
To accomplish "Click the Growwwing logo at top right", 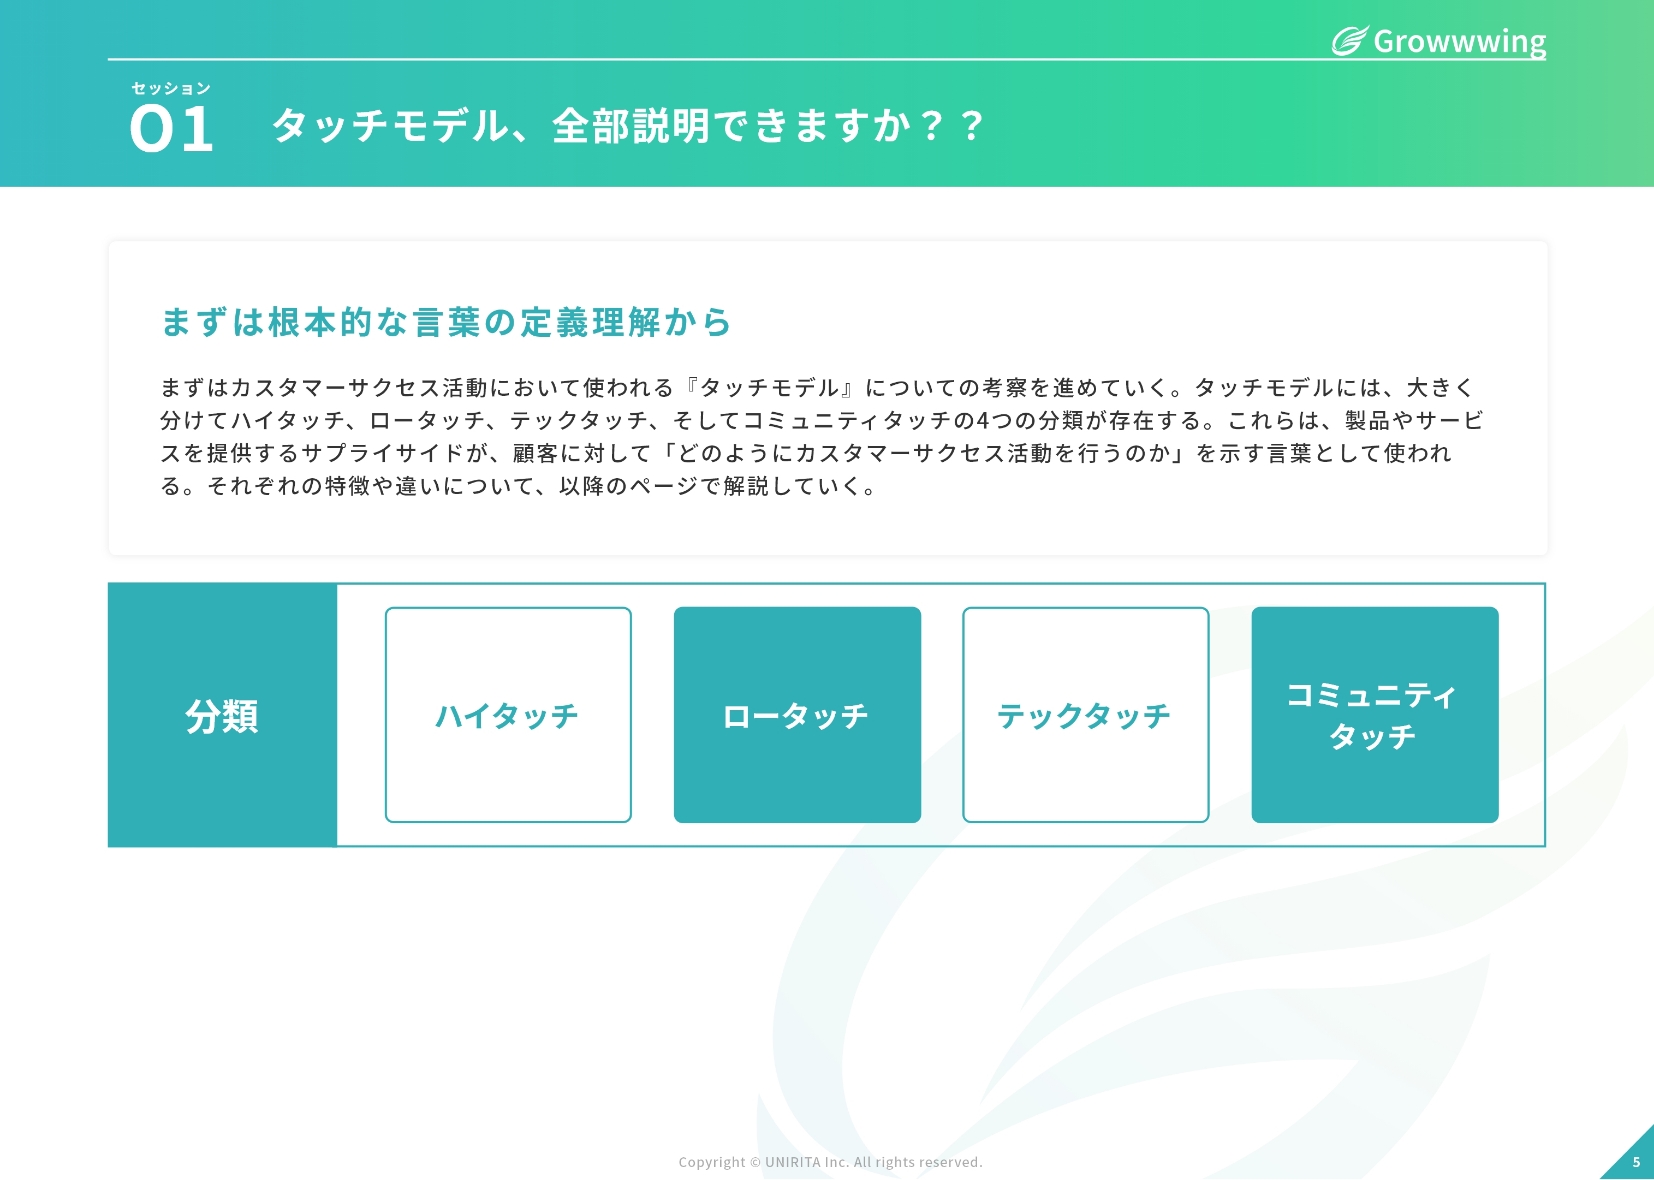I will pyautogui.click(x=1439, y=41).
